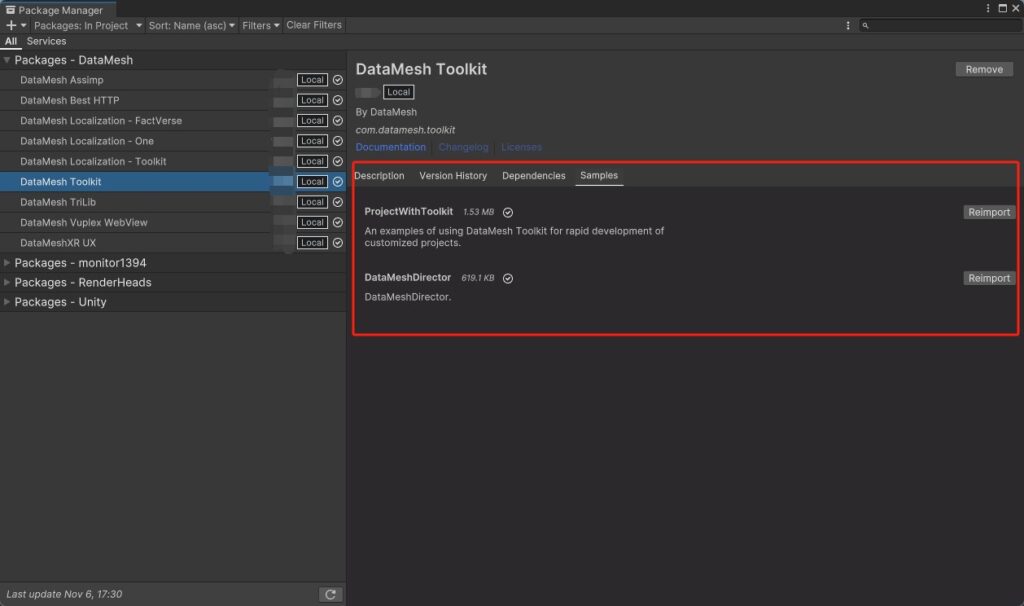This screenshot has height=606, width=1024.
Task: Click the Remove button for DataMesh Toolkit
Action: pyautogui.click(x=983, y=69)
